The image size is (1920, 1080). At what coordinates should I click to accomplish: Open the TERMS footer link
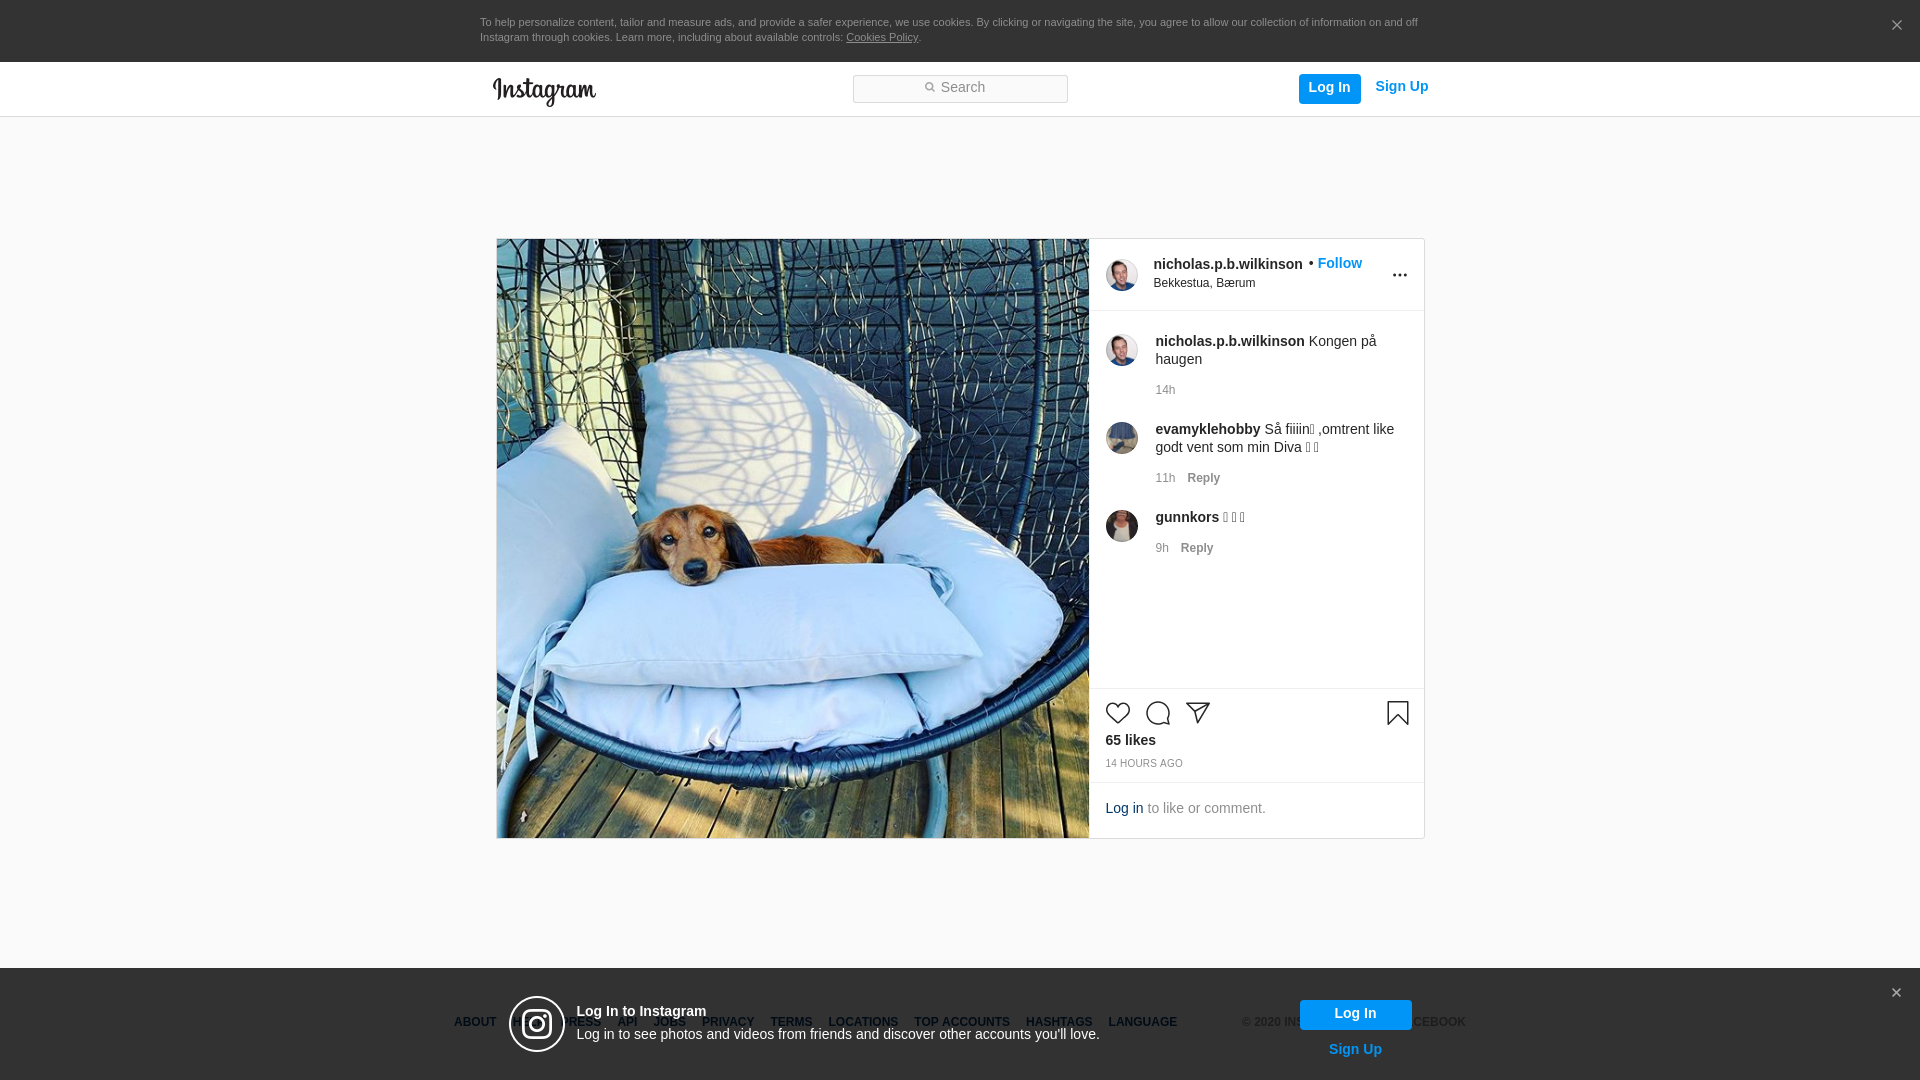[790, 1022]
